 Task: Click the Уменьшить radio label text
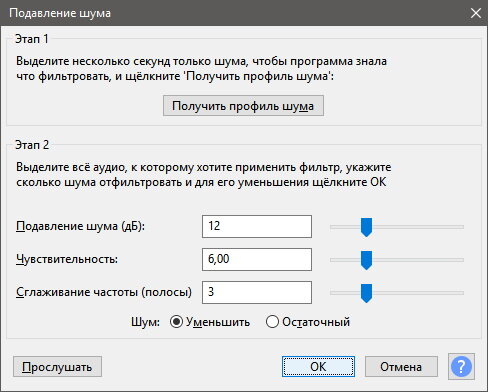[218, 322]
